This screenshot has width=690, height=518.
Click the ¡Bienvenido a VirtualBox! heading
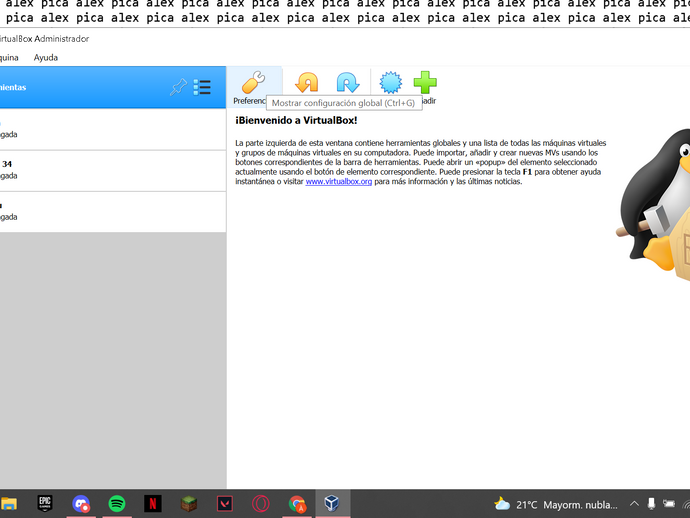pos(296,120)
